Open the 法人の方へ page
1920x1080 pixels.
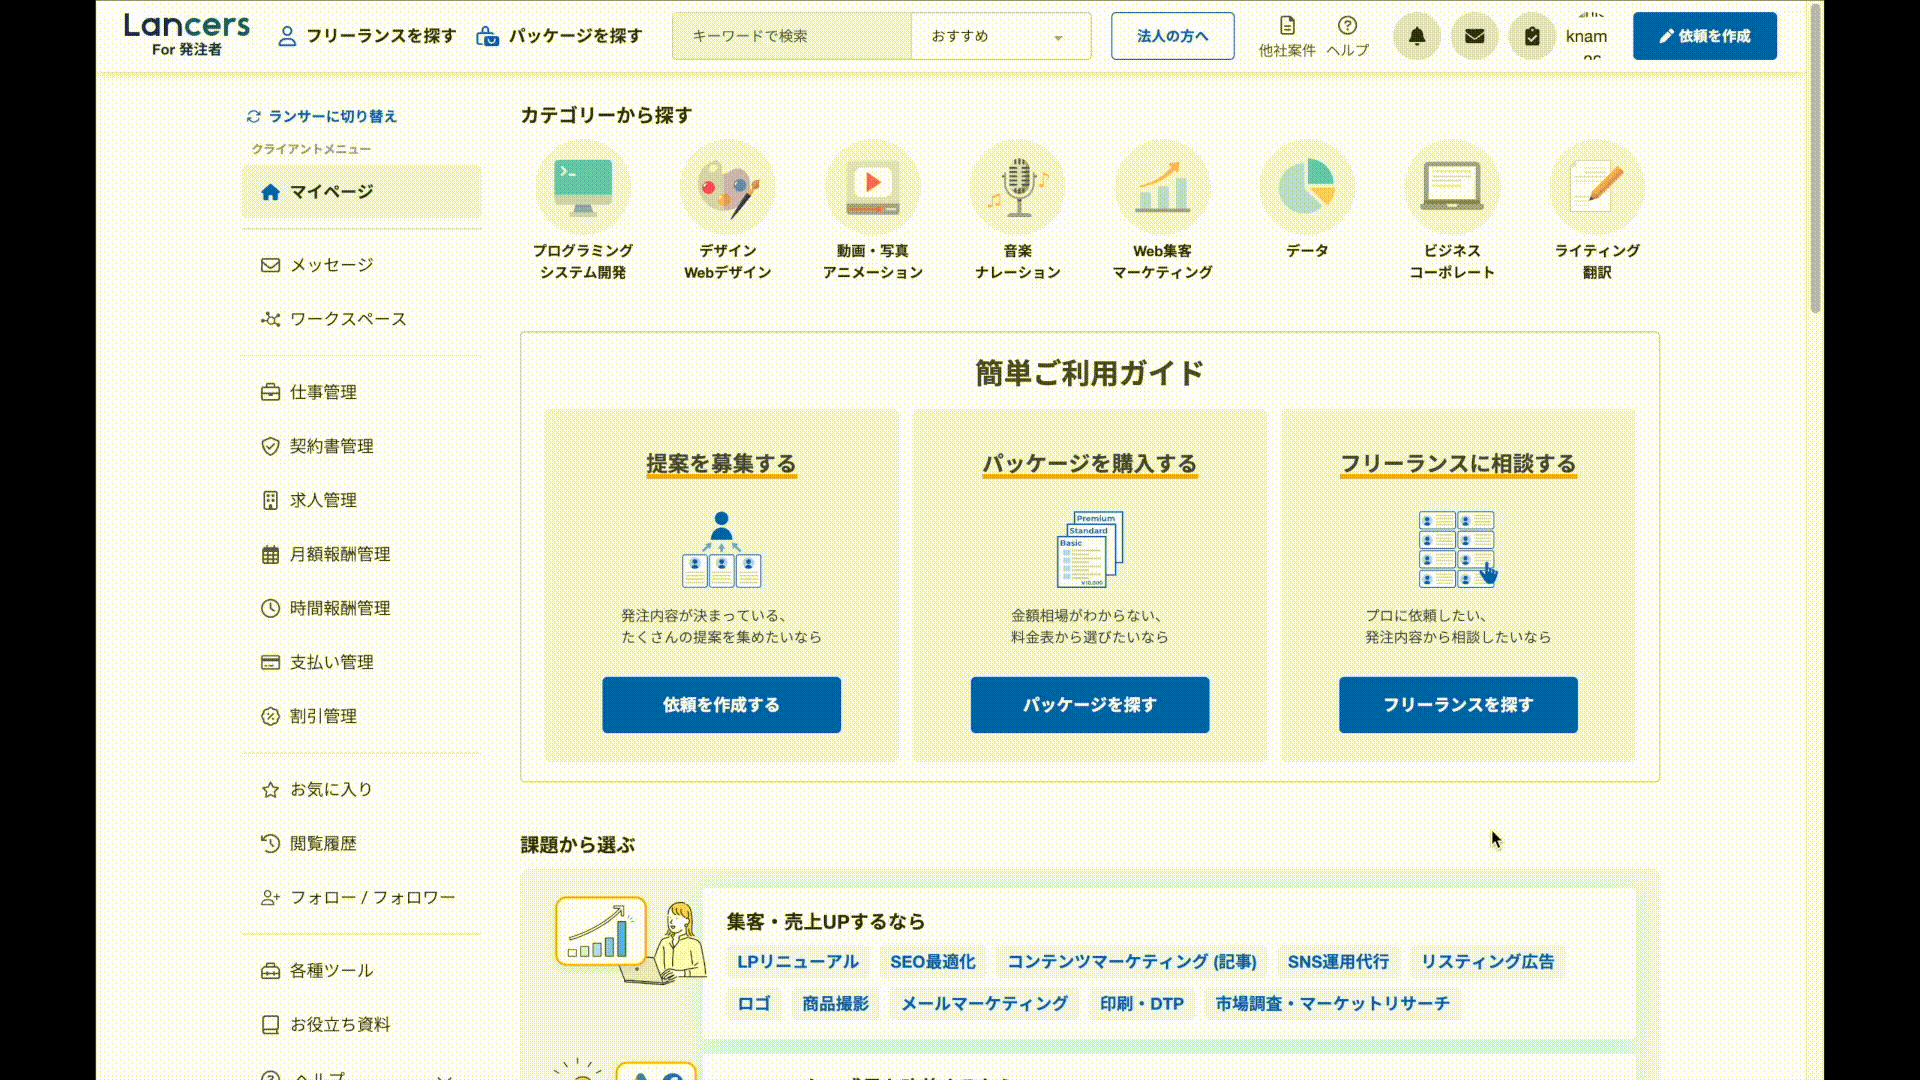tap(1172, 35)
